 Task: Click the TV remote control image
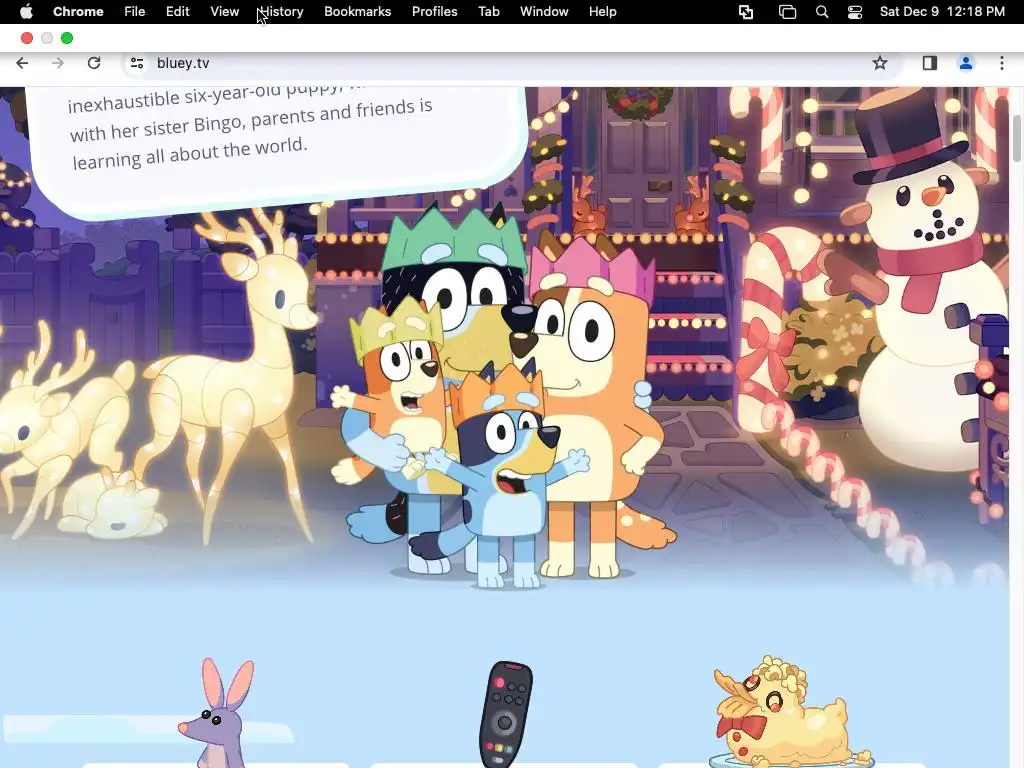pyautogui.click(x=505, y=713)
